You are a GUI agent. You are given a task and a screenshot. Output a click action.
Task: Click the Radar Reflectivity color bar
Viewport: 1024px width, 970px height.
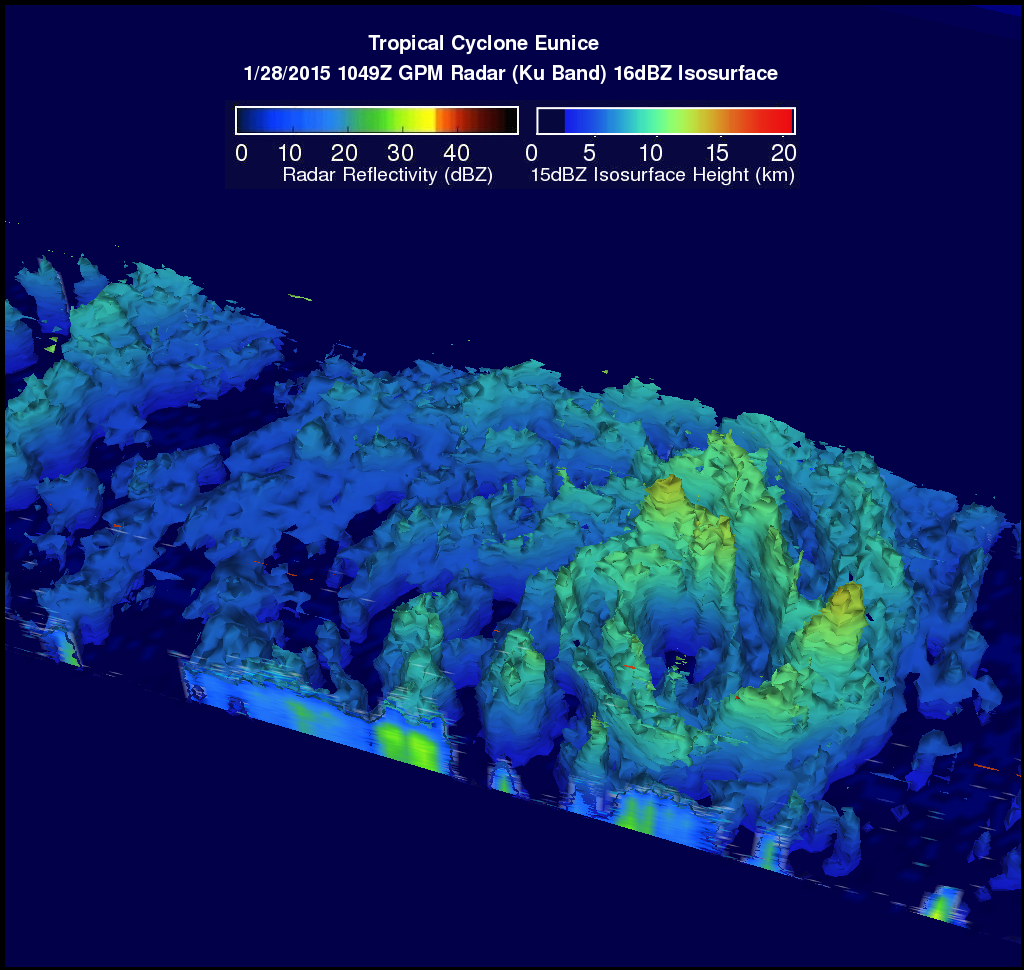[377, 120]
